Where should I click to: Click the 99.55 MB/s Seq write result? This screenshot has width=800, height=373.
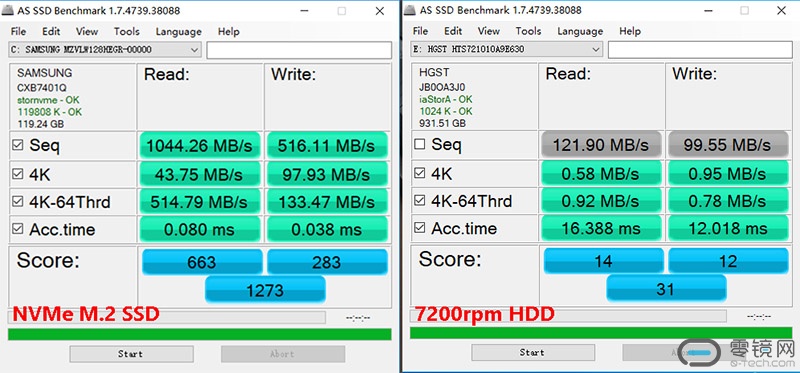tap(728, 145)
